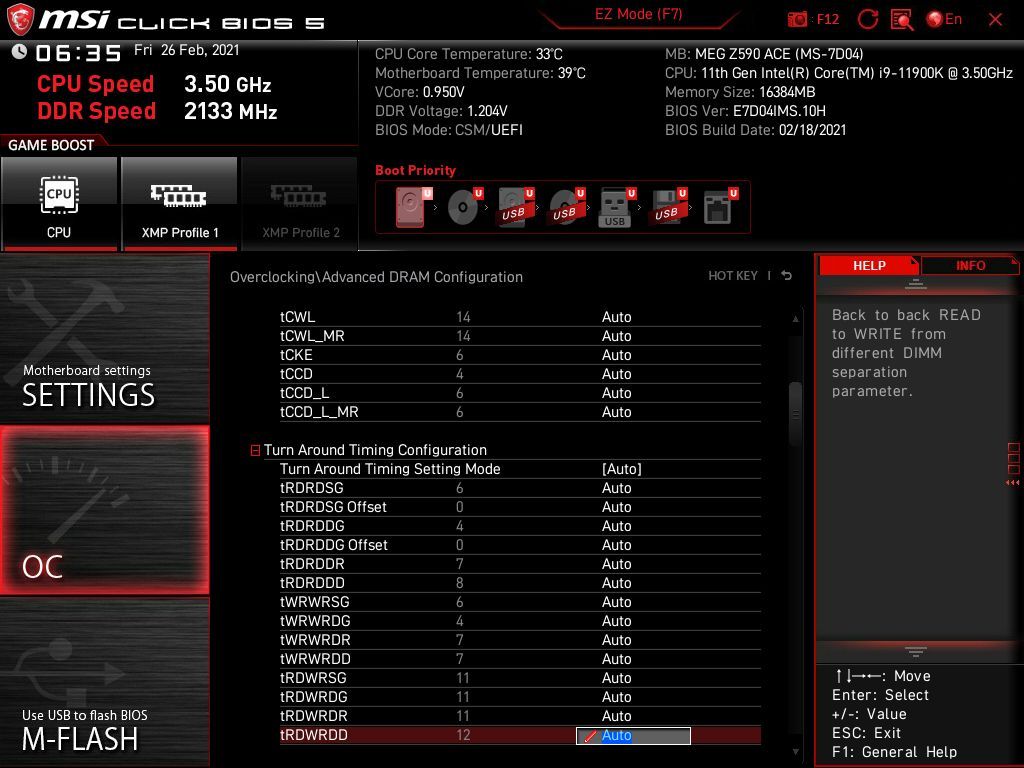
Task: Select the tRDWRSG timing row
Action: point(520,678)
